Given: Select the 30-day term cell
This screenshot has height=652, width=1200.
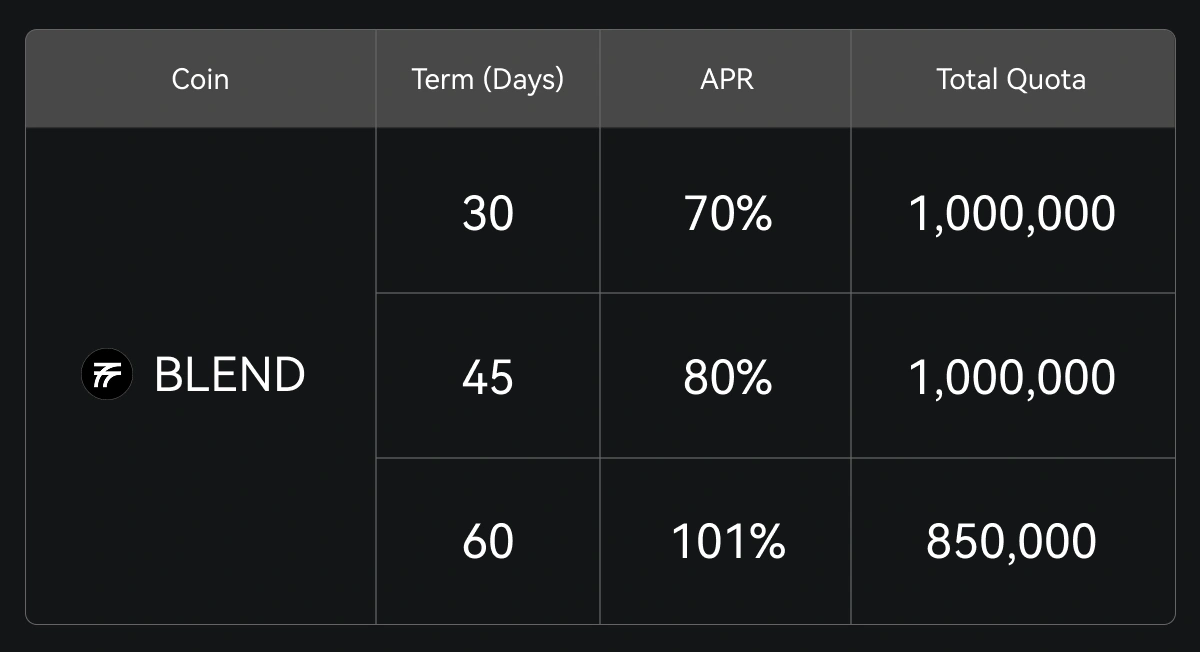Looking at the screenshot, I should click(487, 213).
